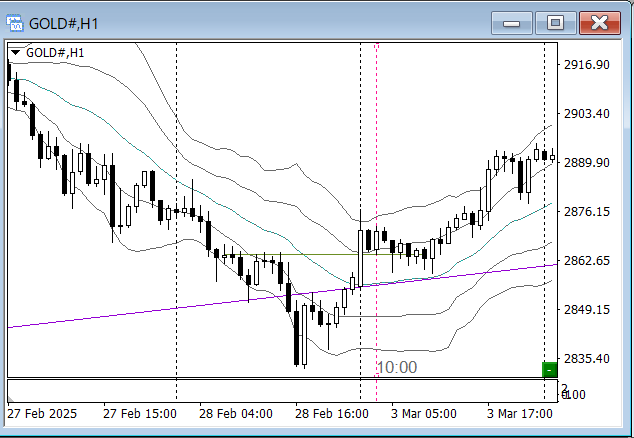Click the small gray triangle in the indicator subwindow
This screenshot has height=438, width=634.
point(11,399)
